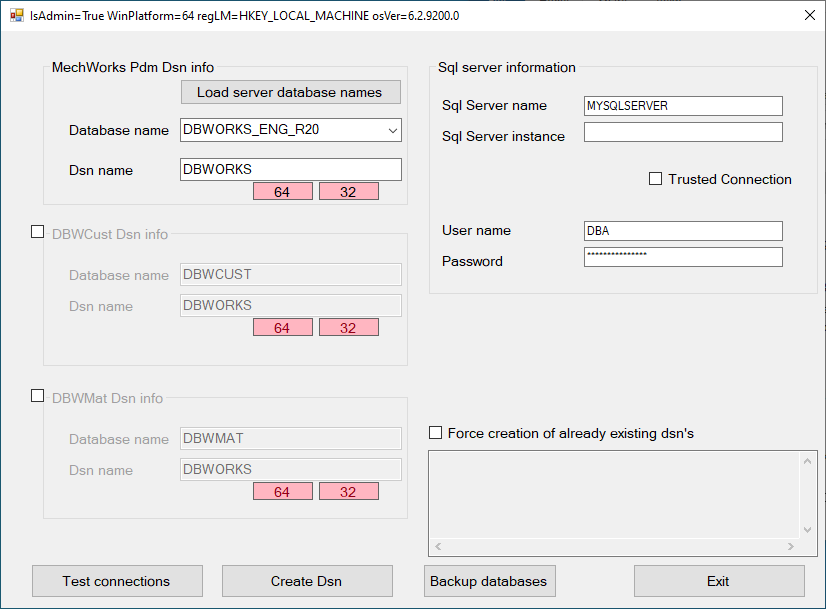Screen dimensions: 826x609
Task: Click the DBWCUST database name field
Action: (290, 274)
